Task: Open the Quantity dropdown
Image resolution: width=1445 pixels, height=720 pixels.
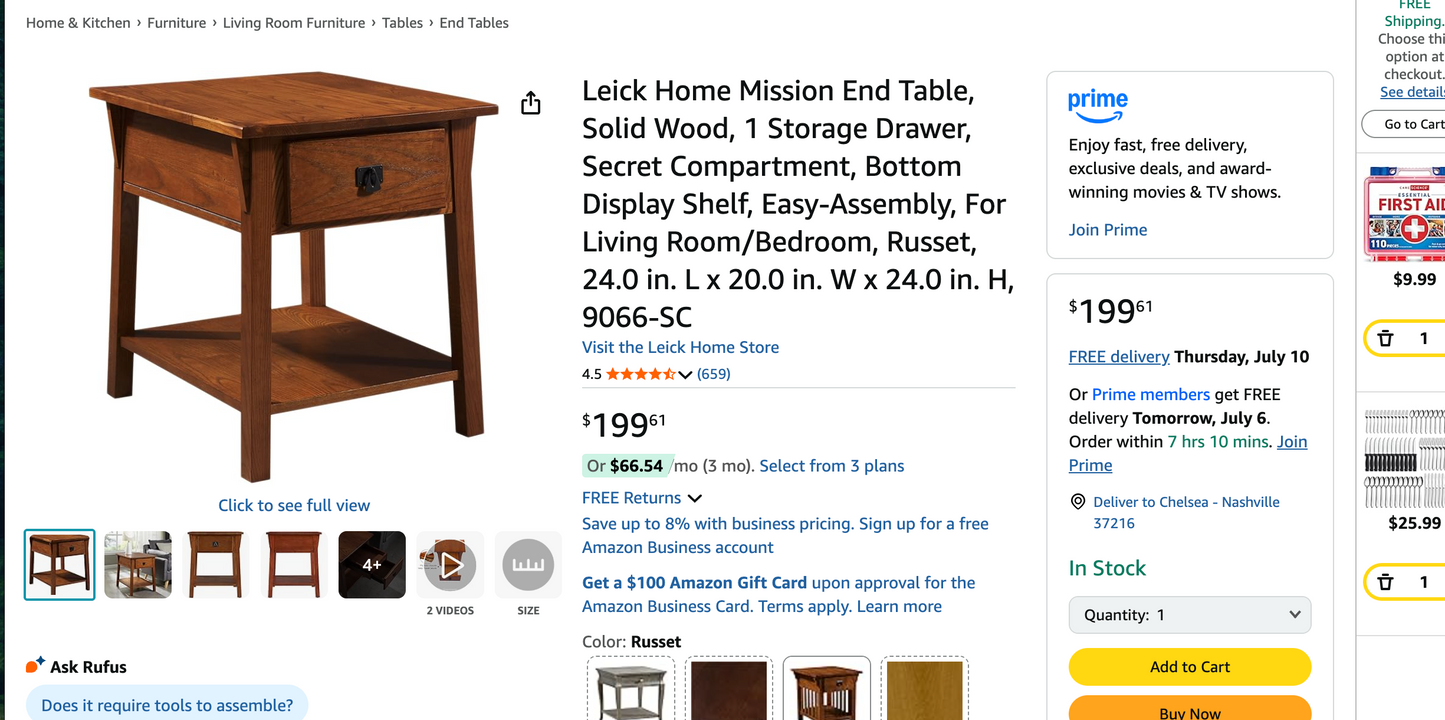Action: [1189, 615]
